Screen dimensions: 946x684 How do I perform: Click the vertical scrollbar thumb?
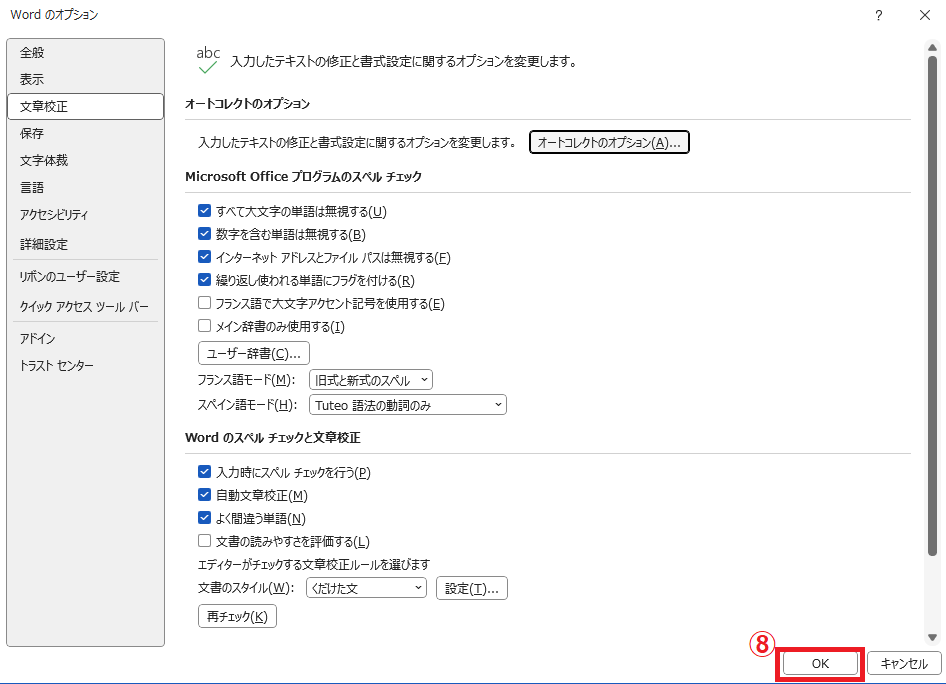click(x=933, y=306)
